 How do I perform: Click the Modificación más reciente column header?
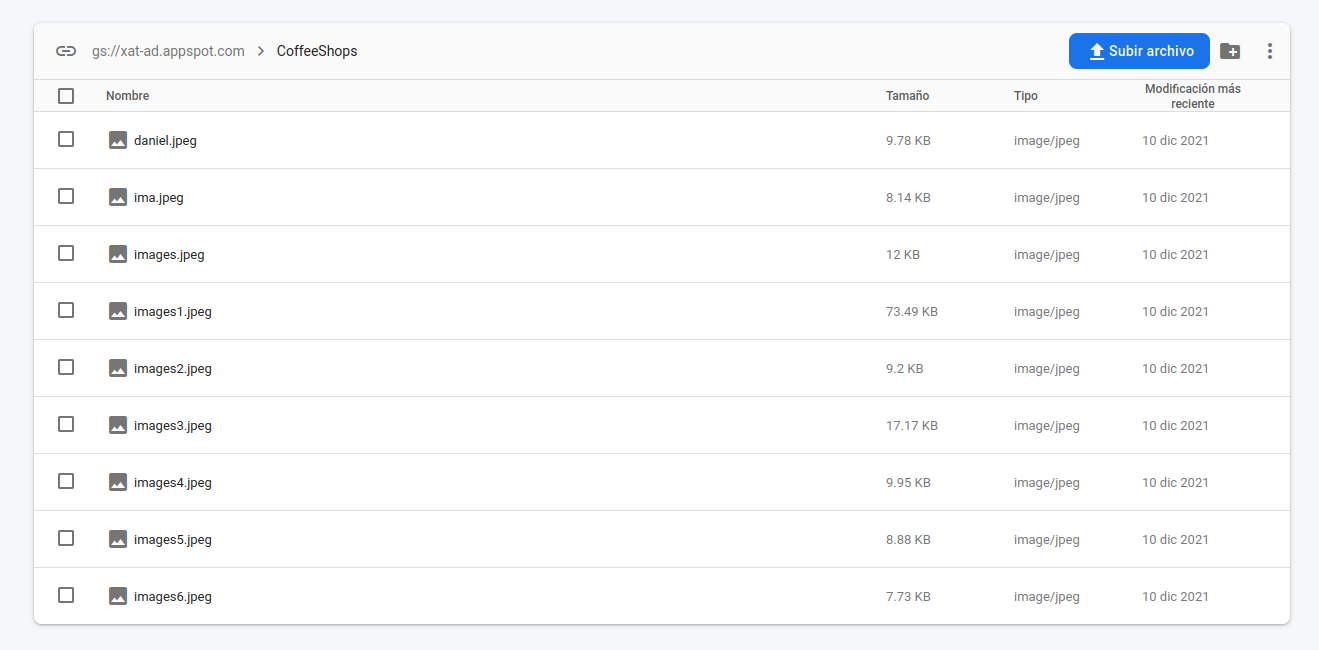click(x=1192, y=96)
